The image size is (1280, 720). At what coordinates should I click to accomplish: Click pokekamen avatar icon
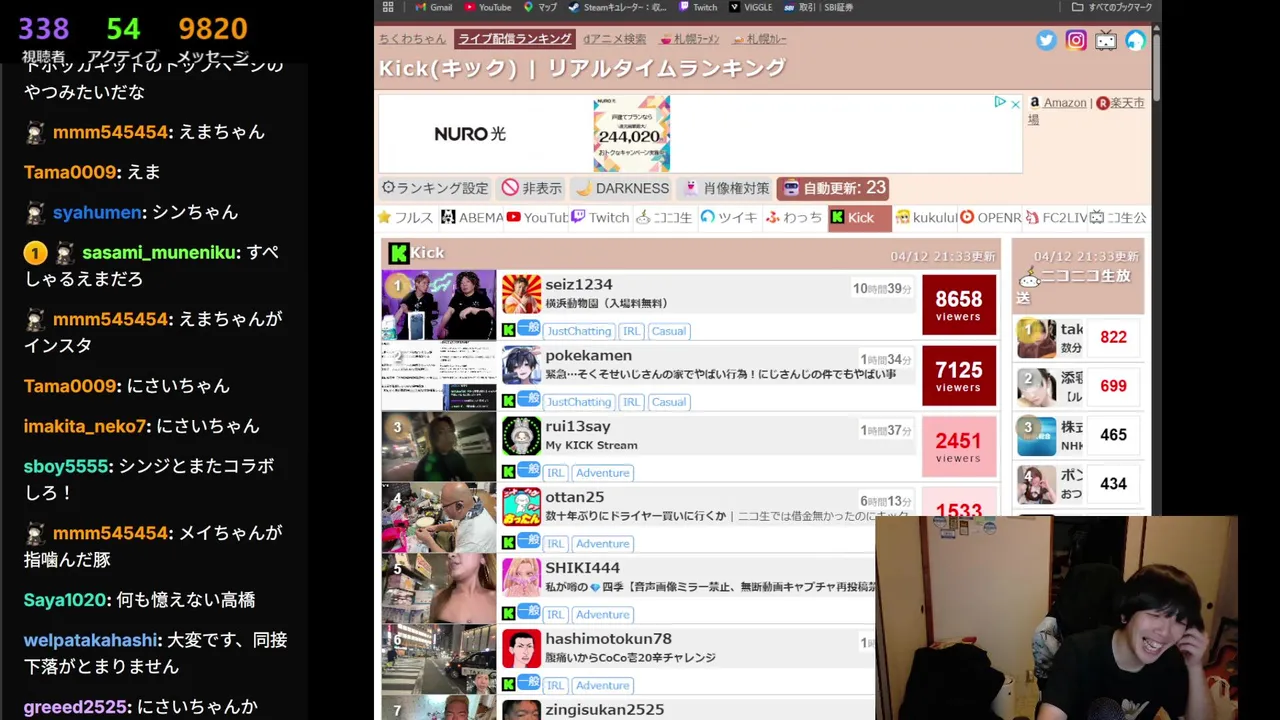click(521, 365)
